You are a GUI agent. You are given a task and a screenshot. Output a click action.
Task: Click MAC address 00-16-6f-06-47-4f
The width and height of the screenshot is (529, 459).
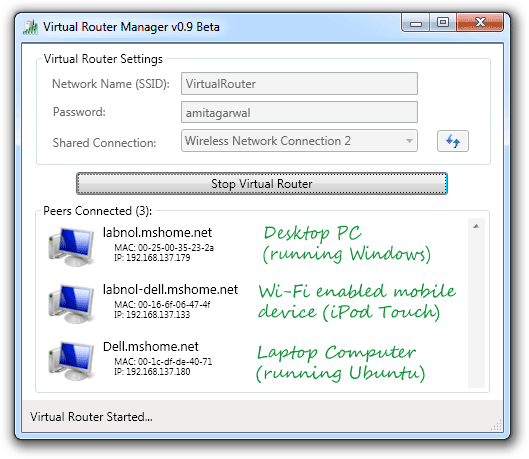[x=162, y=305]
